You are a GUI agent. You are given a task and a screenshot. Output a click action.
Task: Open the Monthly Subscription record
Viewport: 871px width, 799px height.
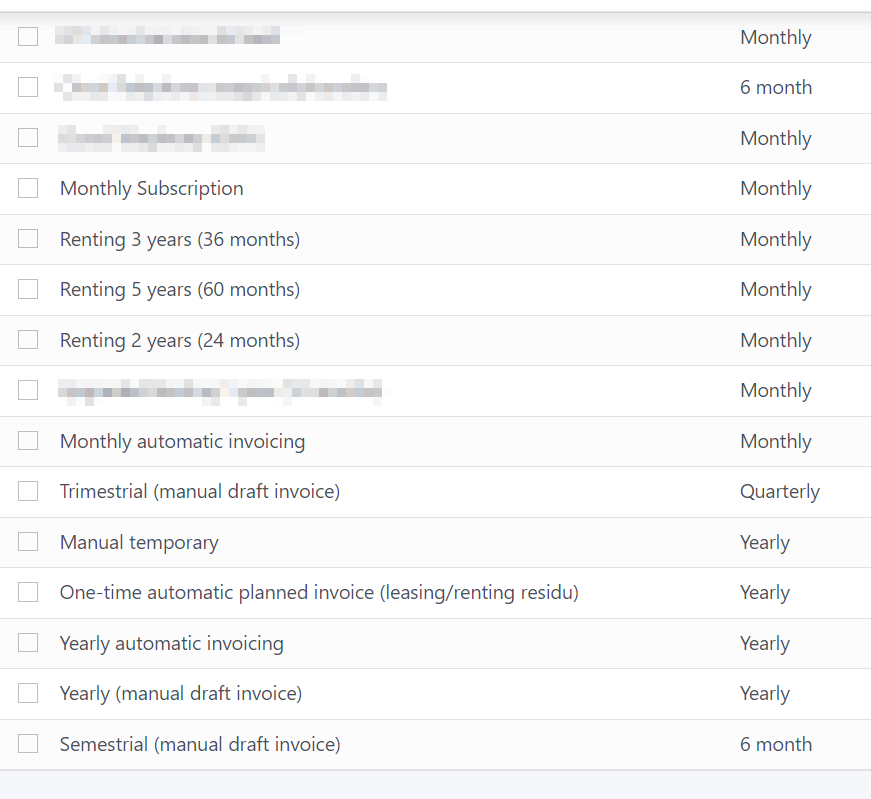pos(151,188)
